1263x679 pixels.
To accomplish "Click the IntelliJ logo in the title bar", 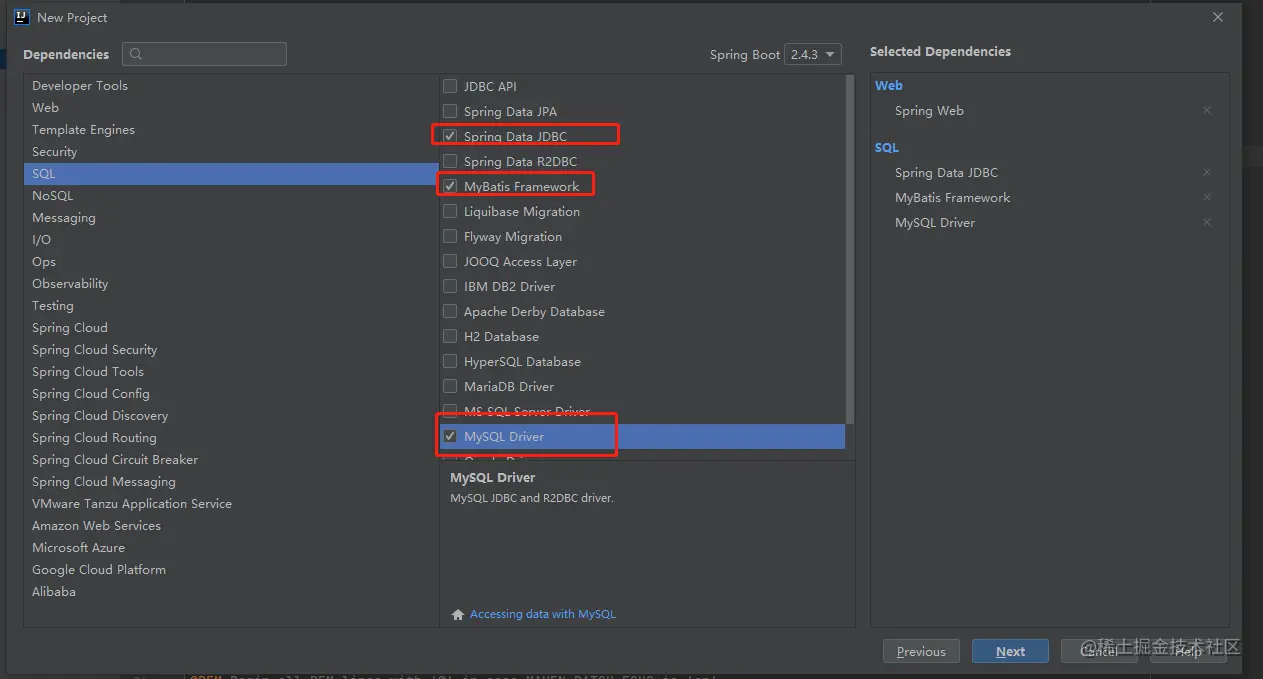I will coord(21,17).
